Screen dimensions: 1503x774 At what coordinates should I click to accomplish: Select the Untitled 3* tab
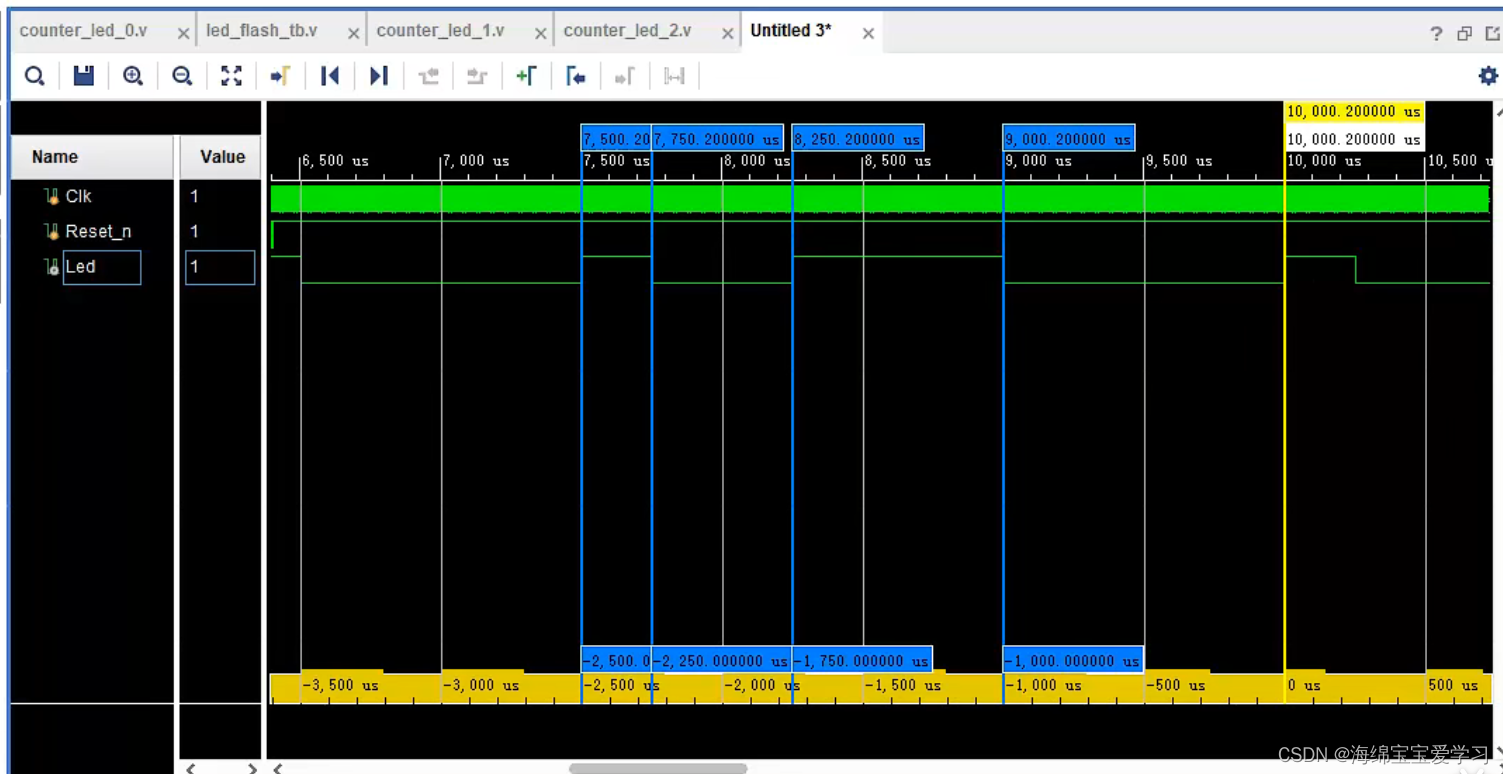pos(791,31)
